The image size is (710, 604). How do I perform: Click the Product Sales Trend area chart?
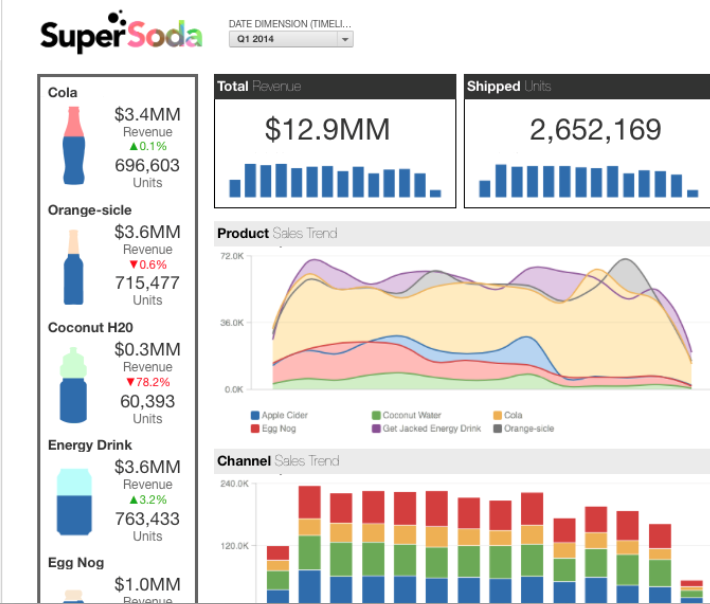click(x=482, y=324)
